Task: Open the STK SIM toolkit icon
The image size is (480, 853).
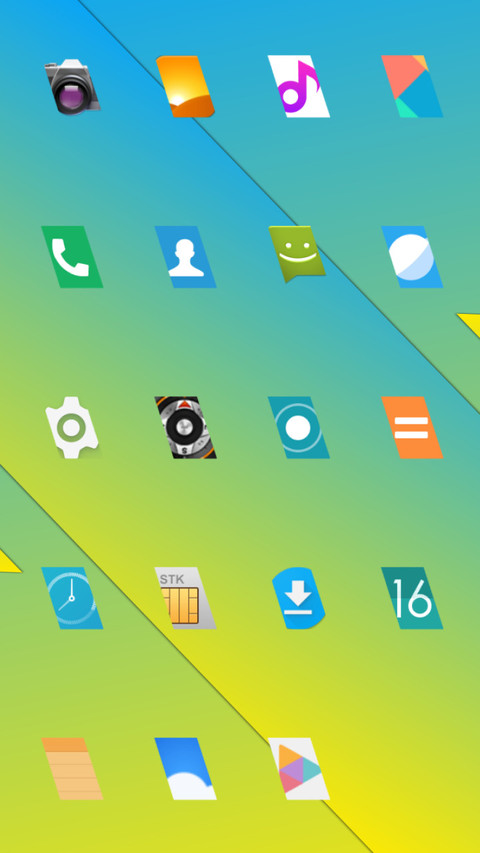Action: pyautogui.click(x=186, y=598)
